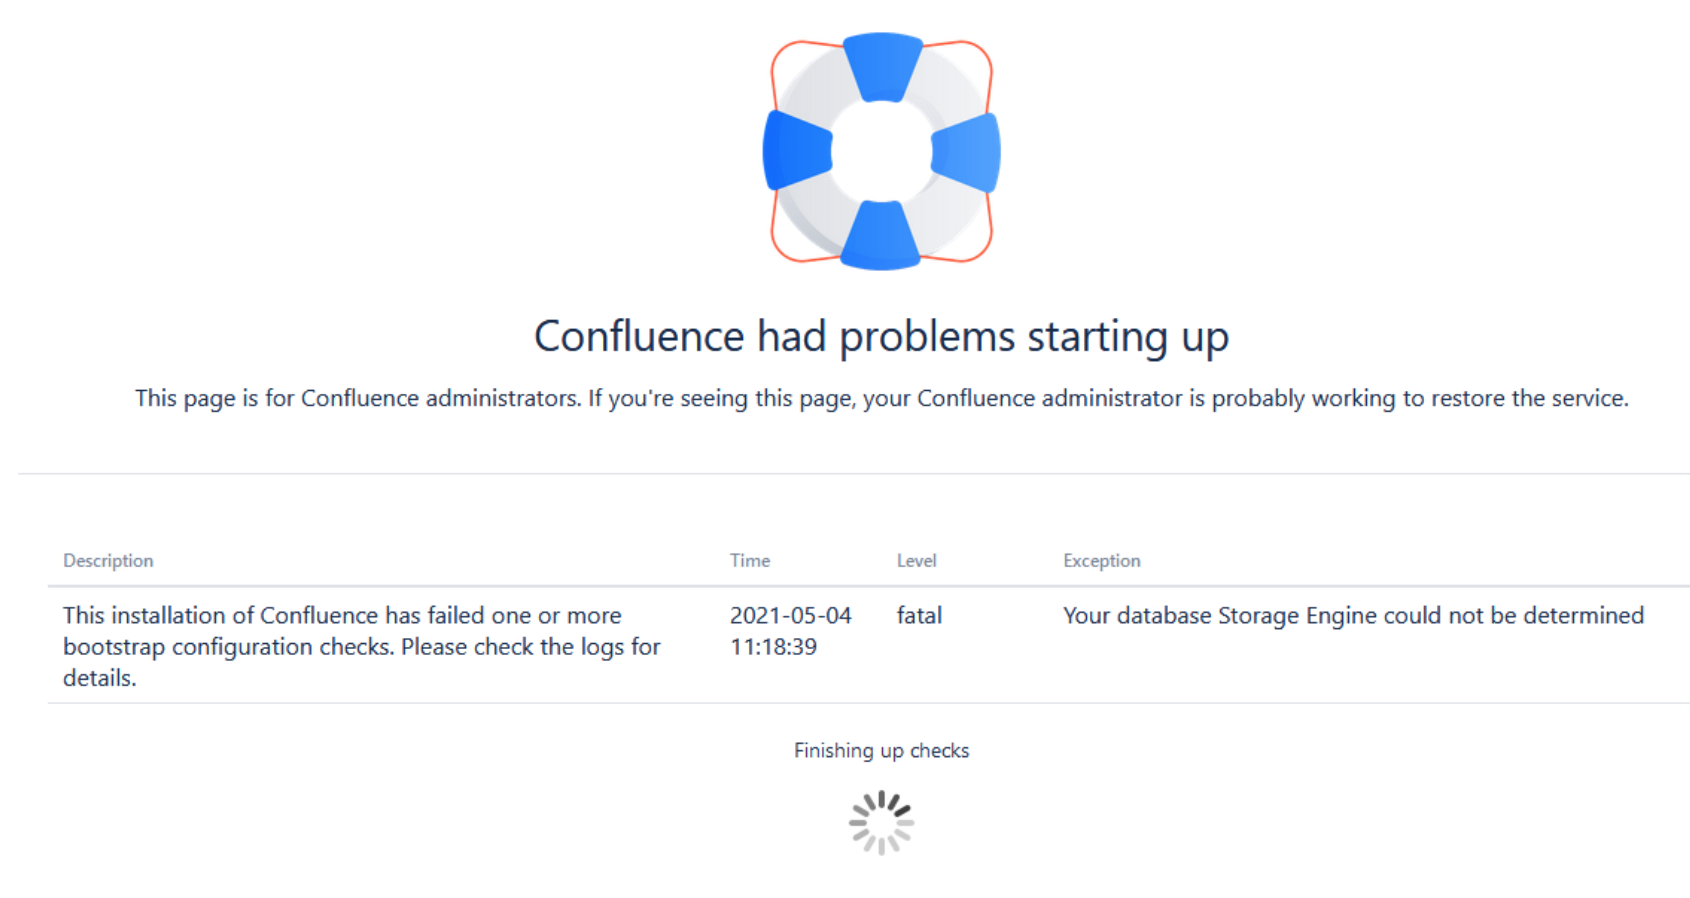
Task: Click the words "Please check the logs"
Action: 513,646
